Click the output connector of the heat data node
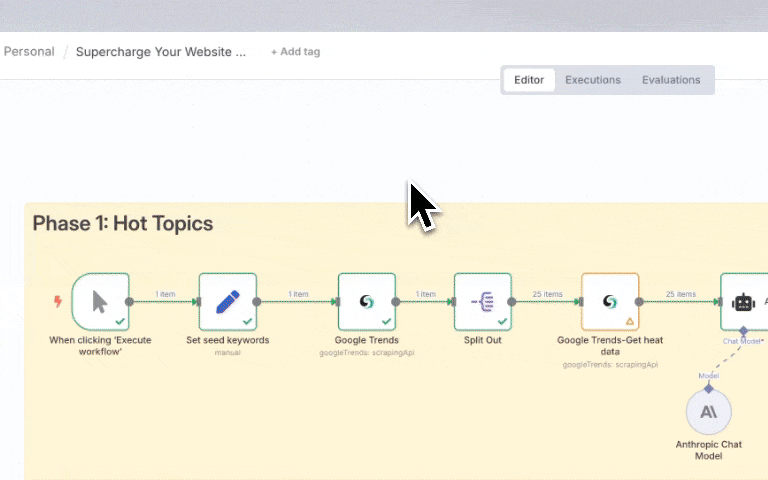This screenshot has height=480, width=768. [x=639, y=302]
